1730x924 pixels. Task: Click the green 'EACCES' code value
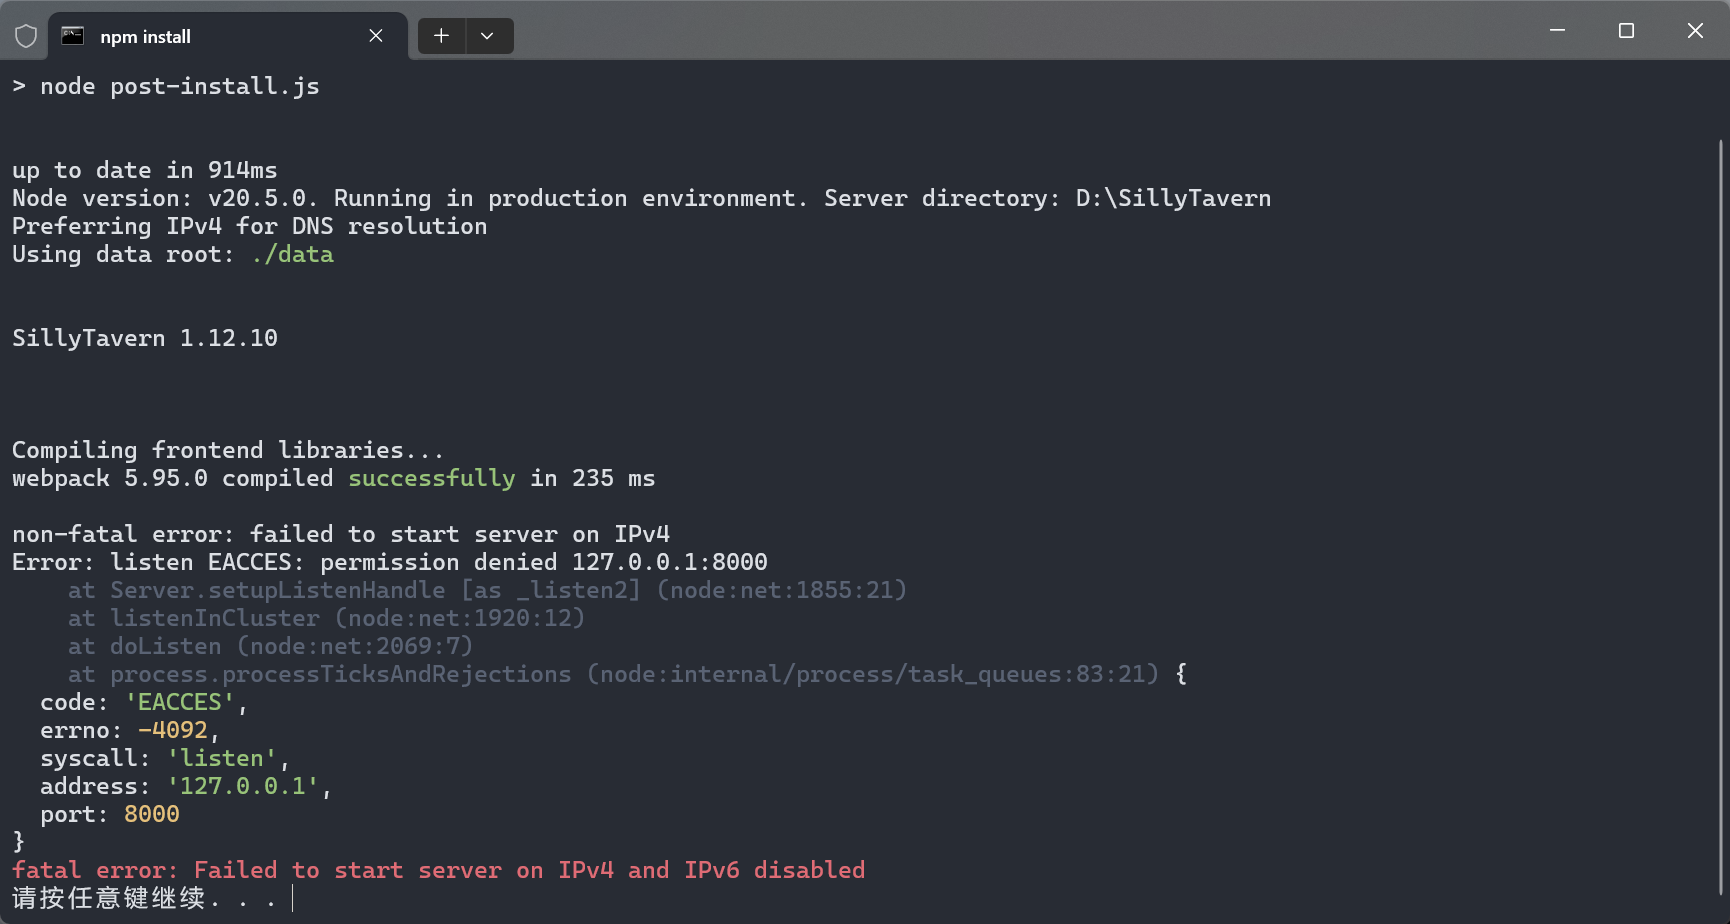[180, 703]
